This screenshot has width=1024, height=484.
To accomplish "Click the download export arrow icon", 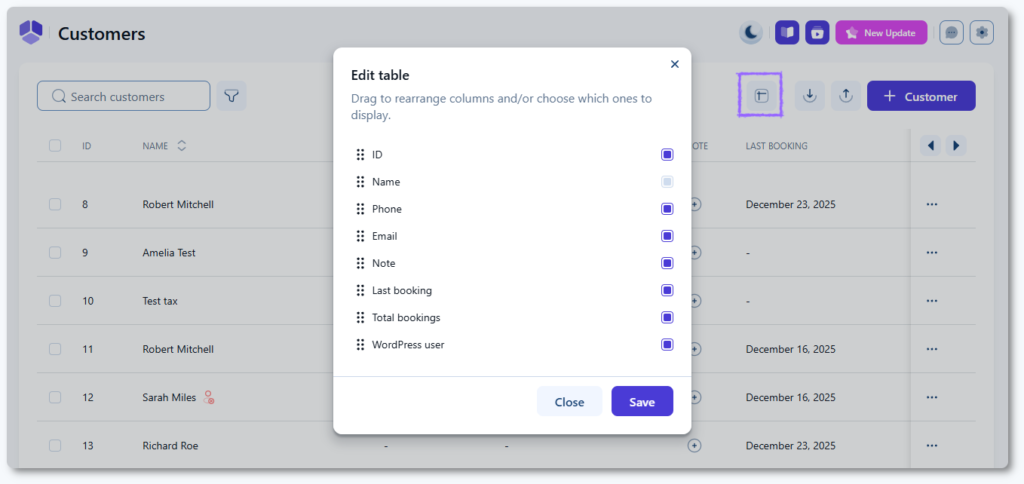I will coord(810,96).
